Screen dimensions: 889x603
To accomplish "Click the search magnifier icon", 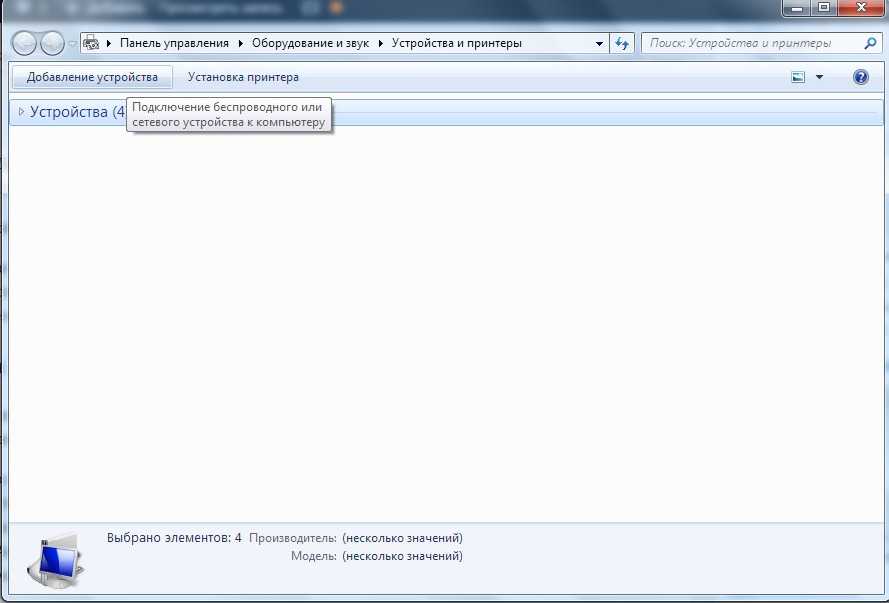I will point(869,43).
